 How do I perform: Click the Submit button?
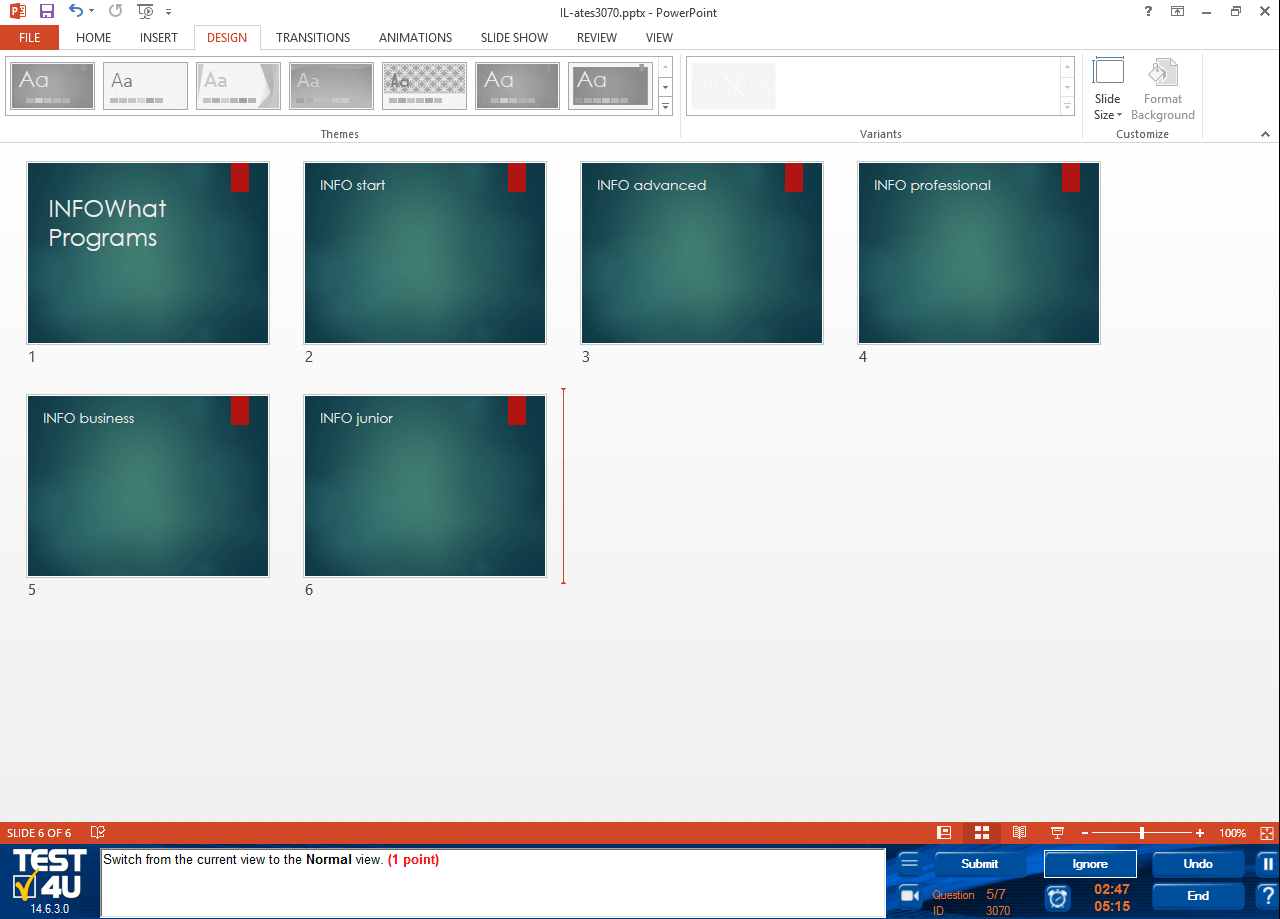[979, 864]
